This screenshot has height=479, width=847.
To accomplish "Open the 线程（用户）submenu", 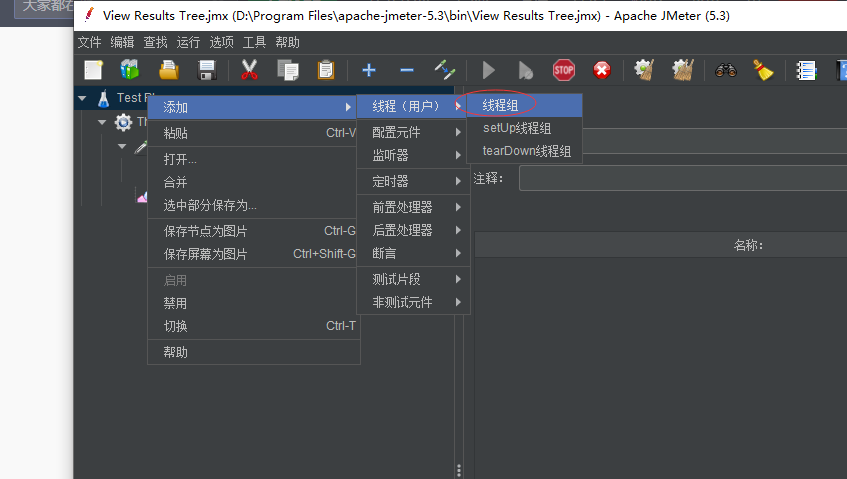I will 413,106.
